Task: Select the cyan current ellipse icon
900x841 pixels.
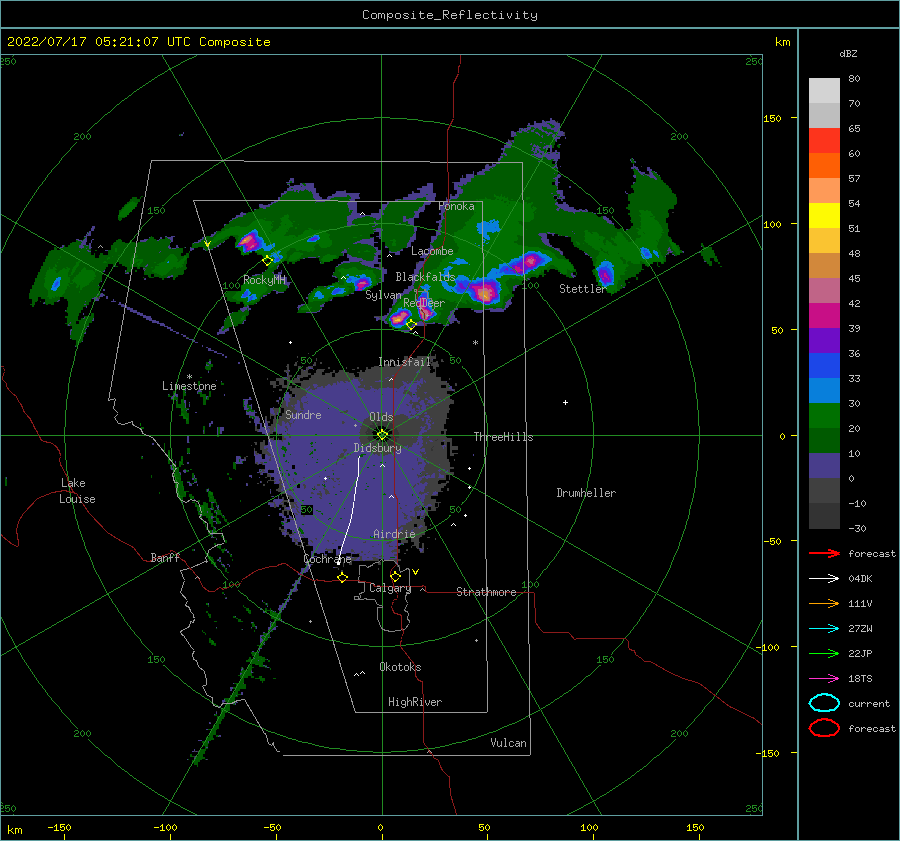Action: click(x=824, y=703)
